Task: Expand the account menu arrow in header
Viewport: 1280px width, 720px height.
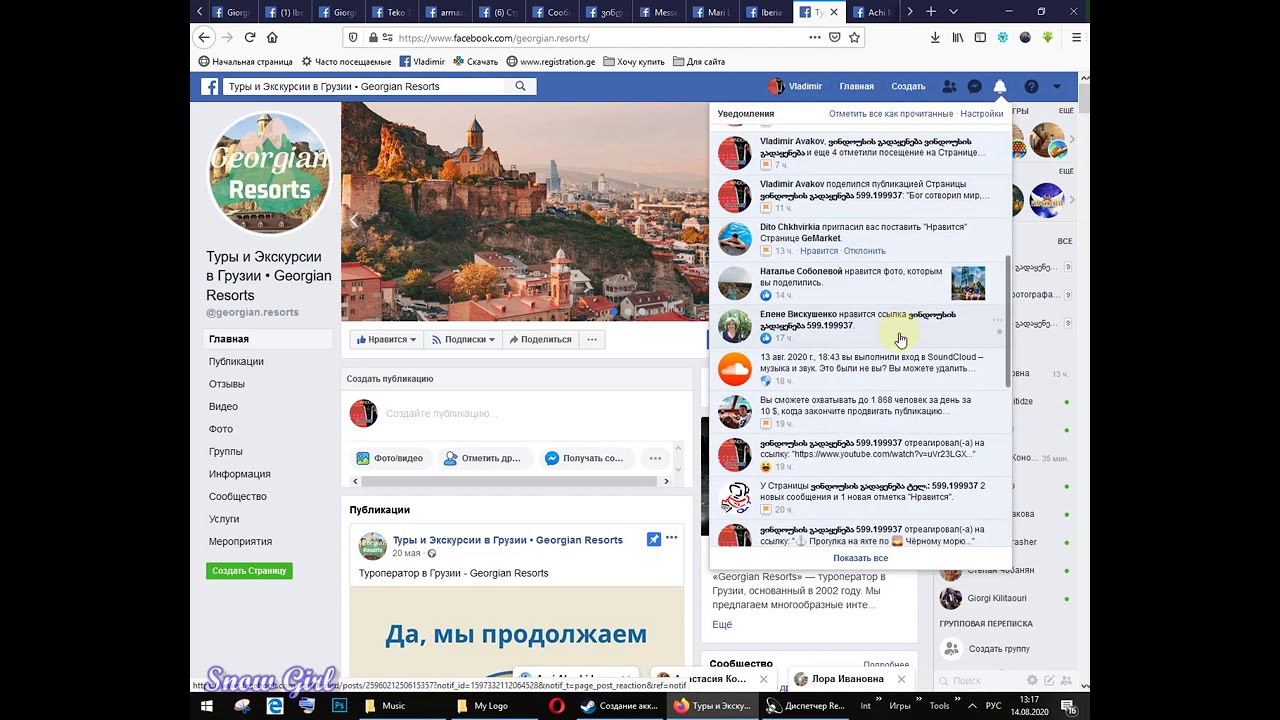Action: pyautogui.click(x=1057, y=87)
